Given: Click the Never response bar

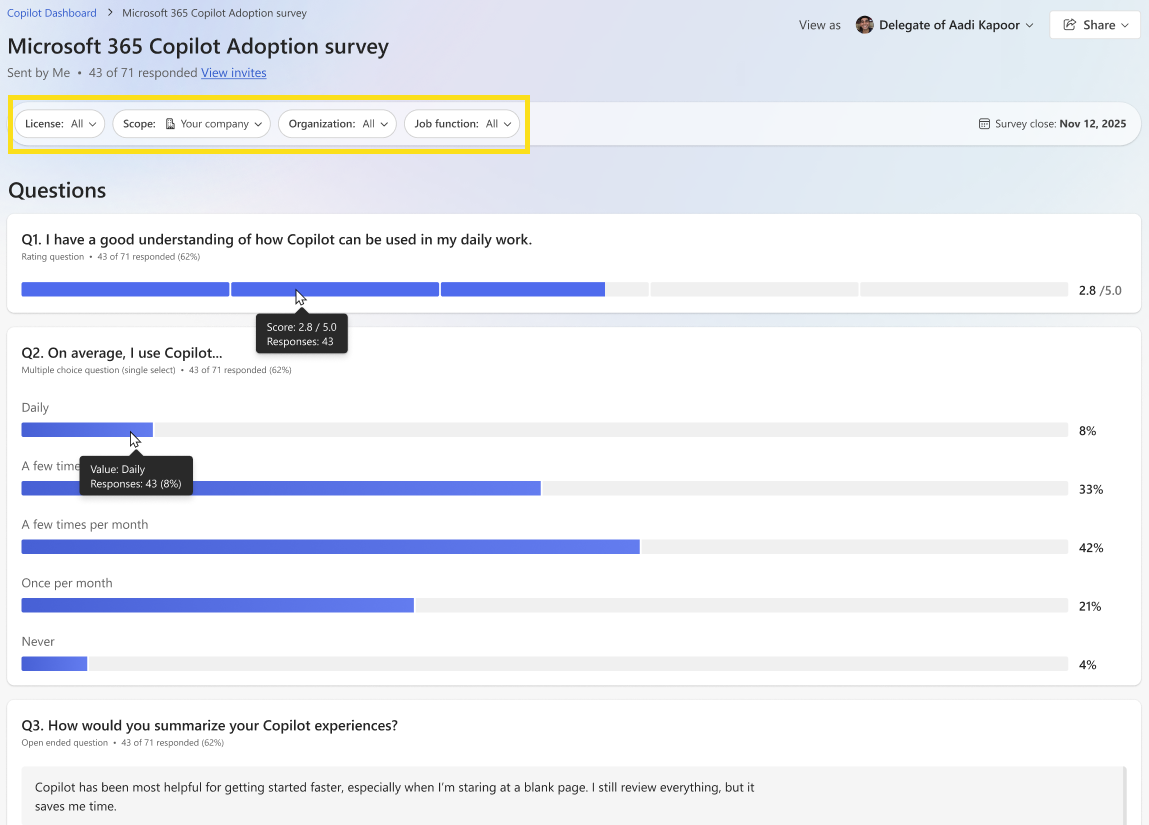Looking at the screenshot, I should (544, 664).
